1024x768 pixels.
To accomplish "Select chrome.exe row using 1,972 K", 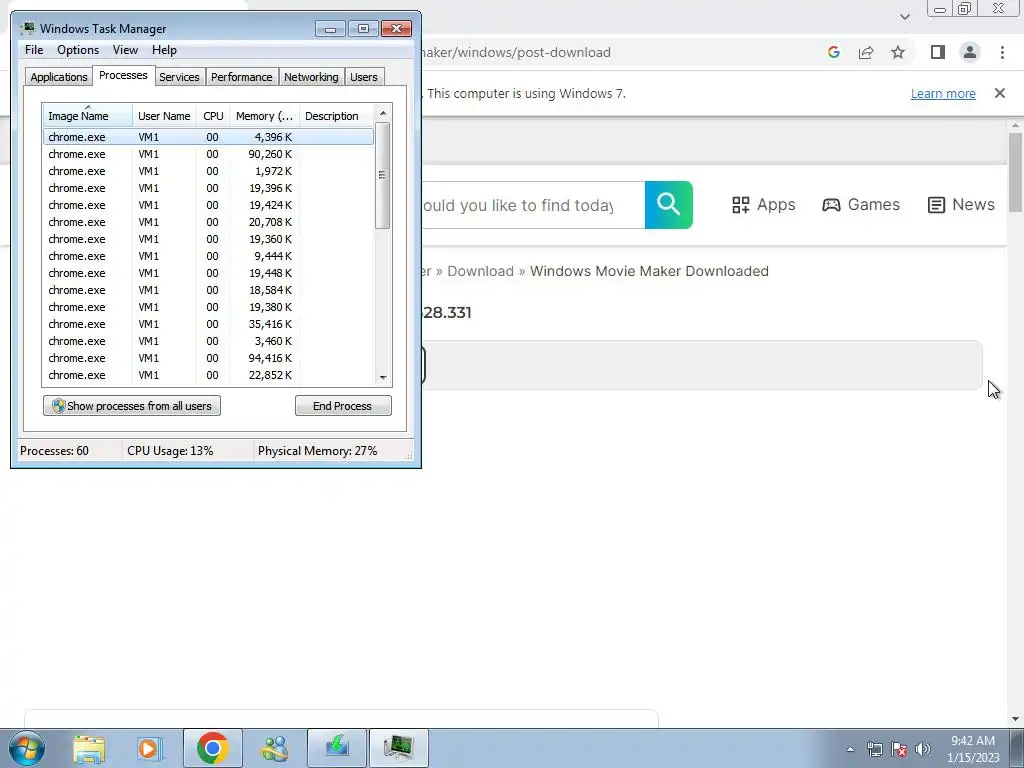I will (x=208, y=171).
